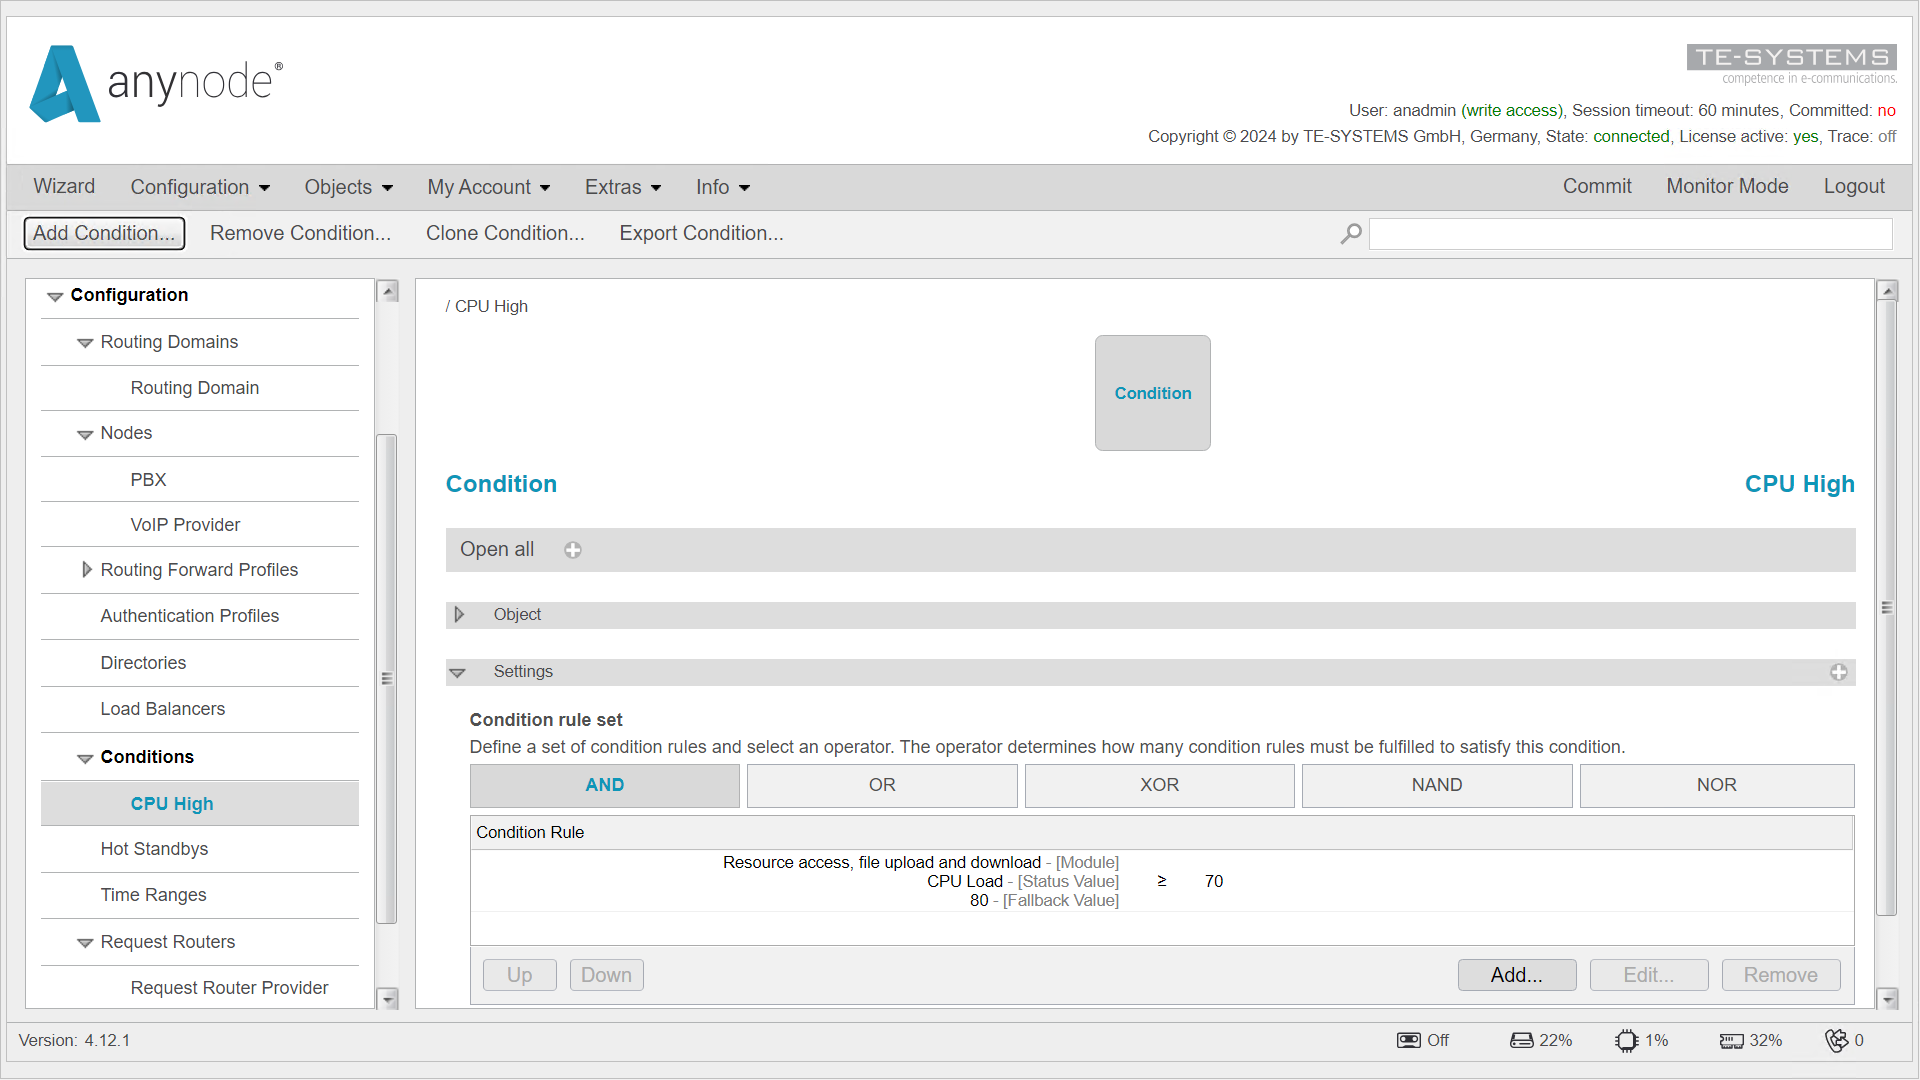Expand the Object section
This screenshot has width=1920, height=1080.
[x=460, y=614]
